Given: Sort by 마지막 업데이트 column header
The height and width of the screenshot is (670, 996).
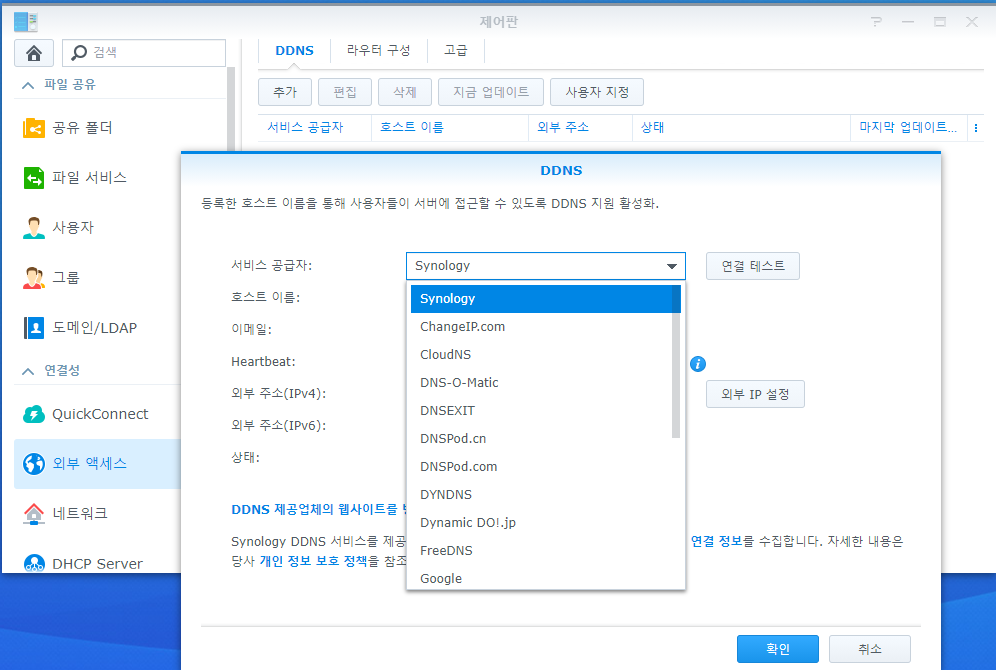Looking at the screenshot, I should tap(908, 128).
